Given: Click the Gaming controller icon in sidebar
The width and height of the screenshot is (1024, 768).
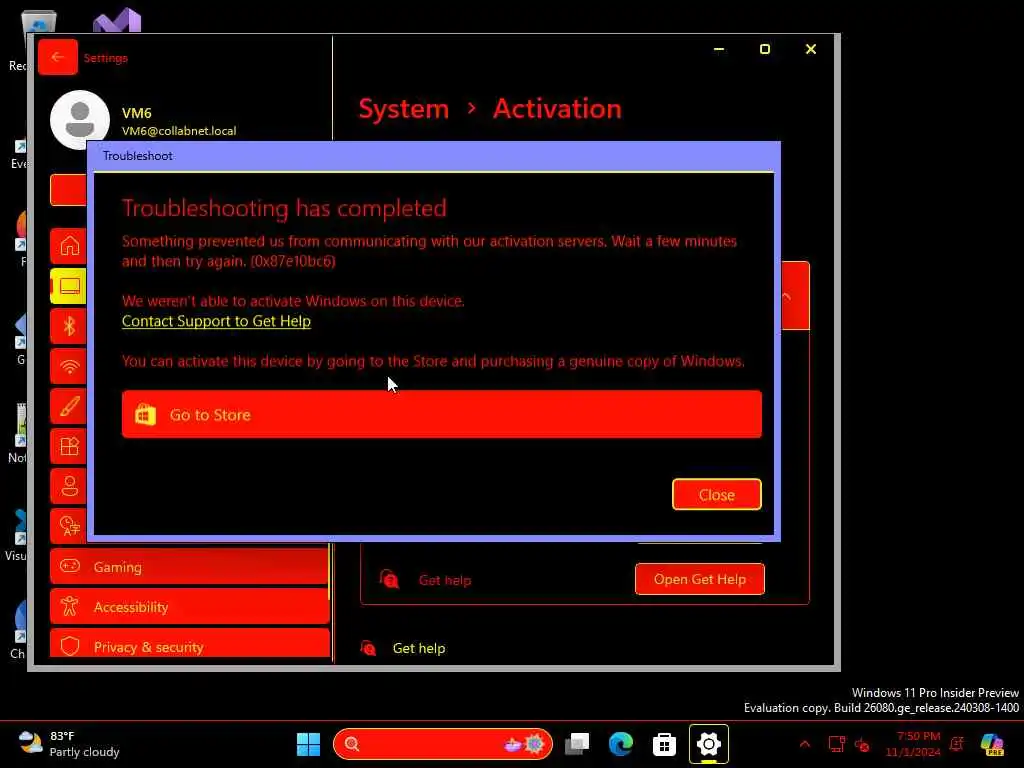Looking at the screenshot, I should pyautogui.click(x=70, y=566).
